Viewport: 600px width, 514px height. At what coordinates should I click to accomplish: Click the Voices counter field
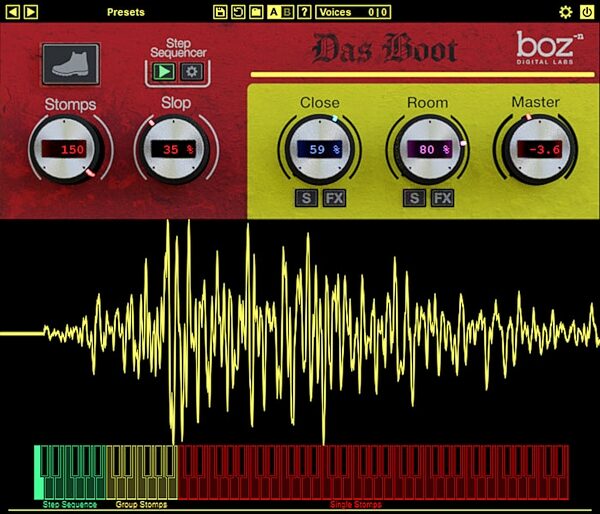353,12
